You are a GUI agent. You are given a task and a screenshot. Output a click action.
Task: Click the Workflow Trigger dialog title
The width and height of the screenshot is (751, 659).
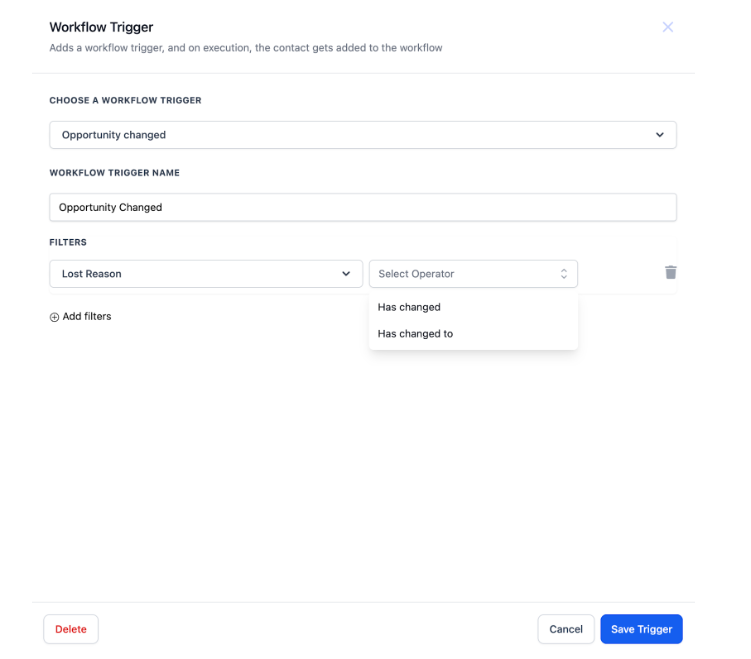(101, 27)
